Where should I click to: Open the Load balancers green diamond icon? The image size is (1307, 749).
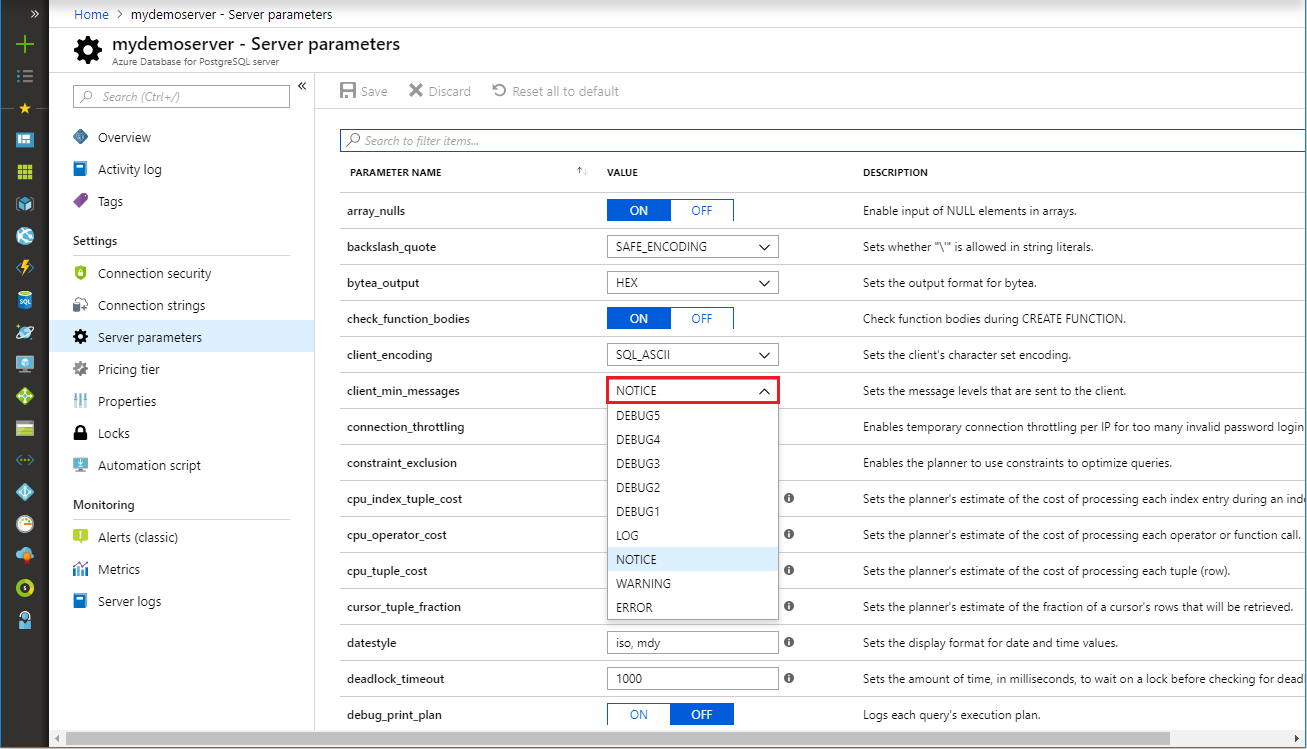(x=25, y=396)
